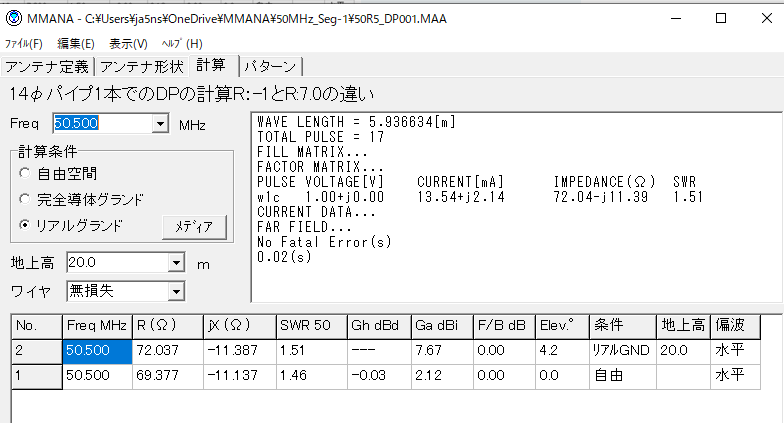The width and height of the screenshot is (784, 423).
Task: Open the 編集(E) menu
Action: point(75,44)
